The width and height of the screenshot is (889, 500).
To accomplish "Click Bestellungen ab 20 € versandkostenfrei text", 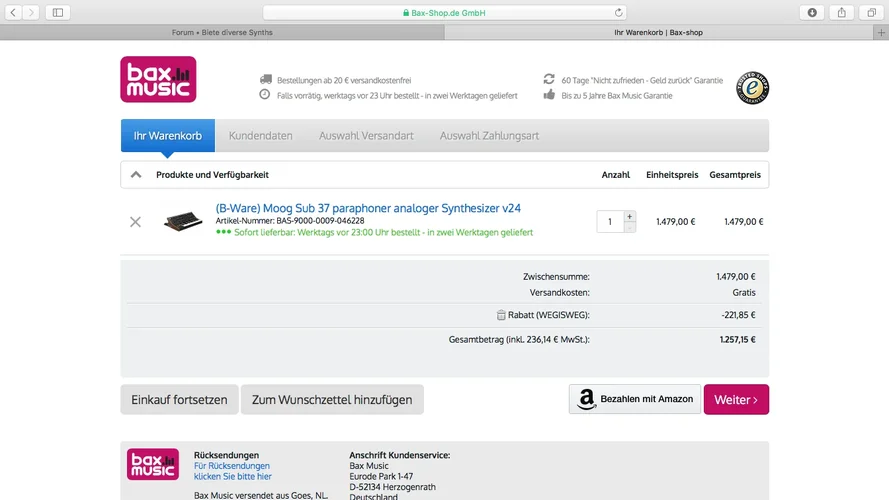I will tap(344, 80).
